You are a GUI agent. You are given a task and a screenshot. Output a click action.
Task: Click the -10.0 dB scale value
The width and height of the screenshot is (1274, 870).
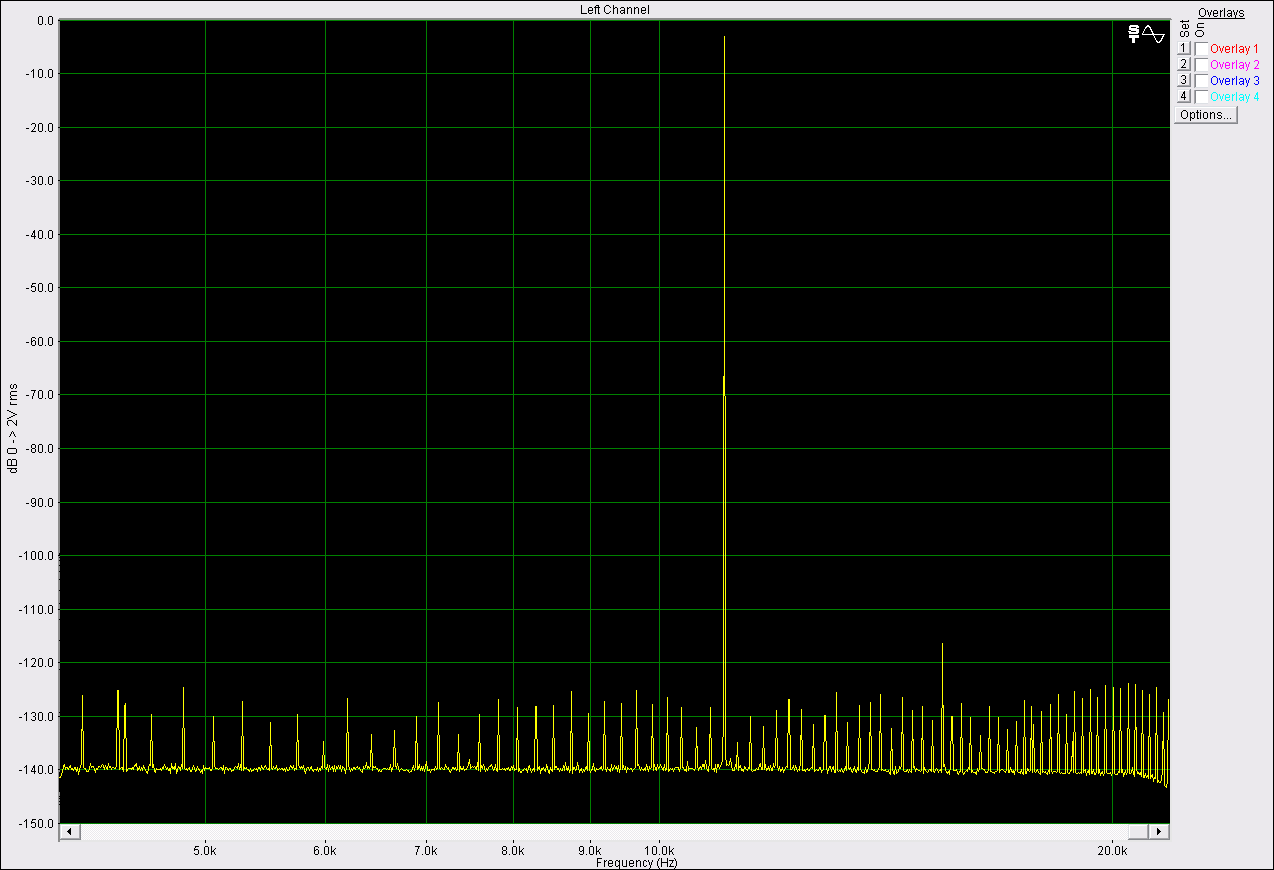coord(41,74)
